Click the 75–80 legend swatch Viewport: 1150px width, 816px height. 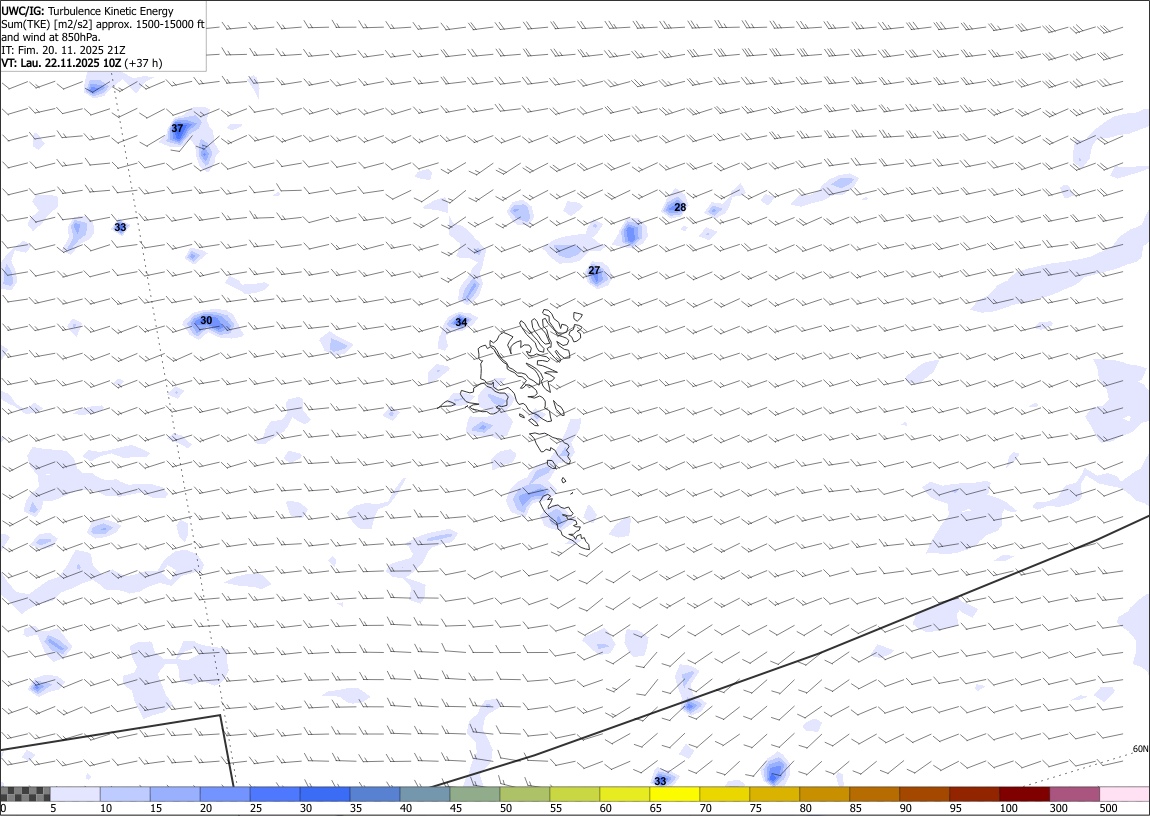(x=774, y=794)
